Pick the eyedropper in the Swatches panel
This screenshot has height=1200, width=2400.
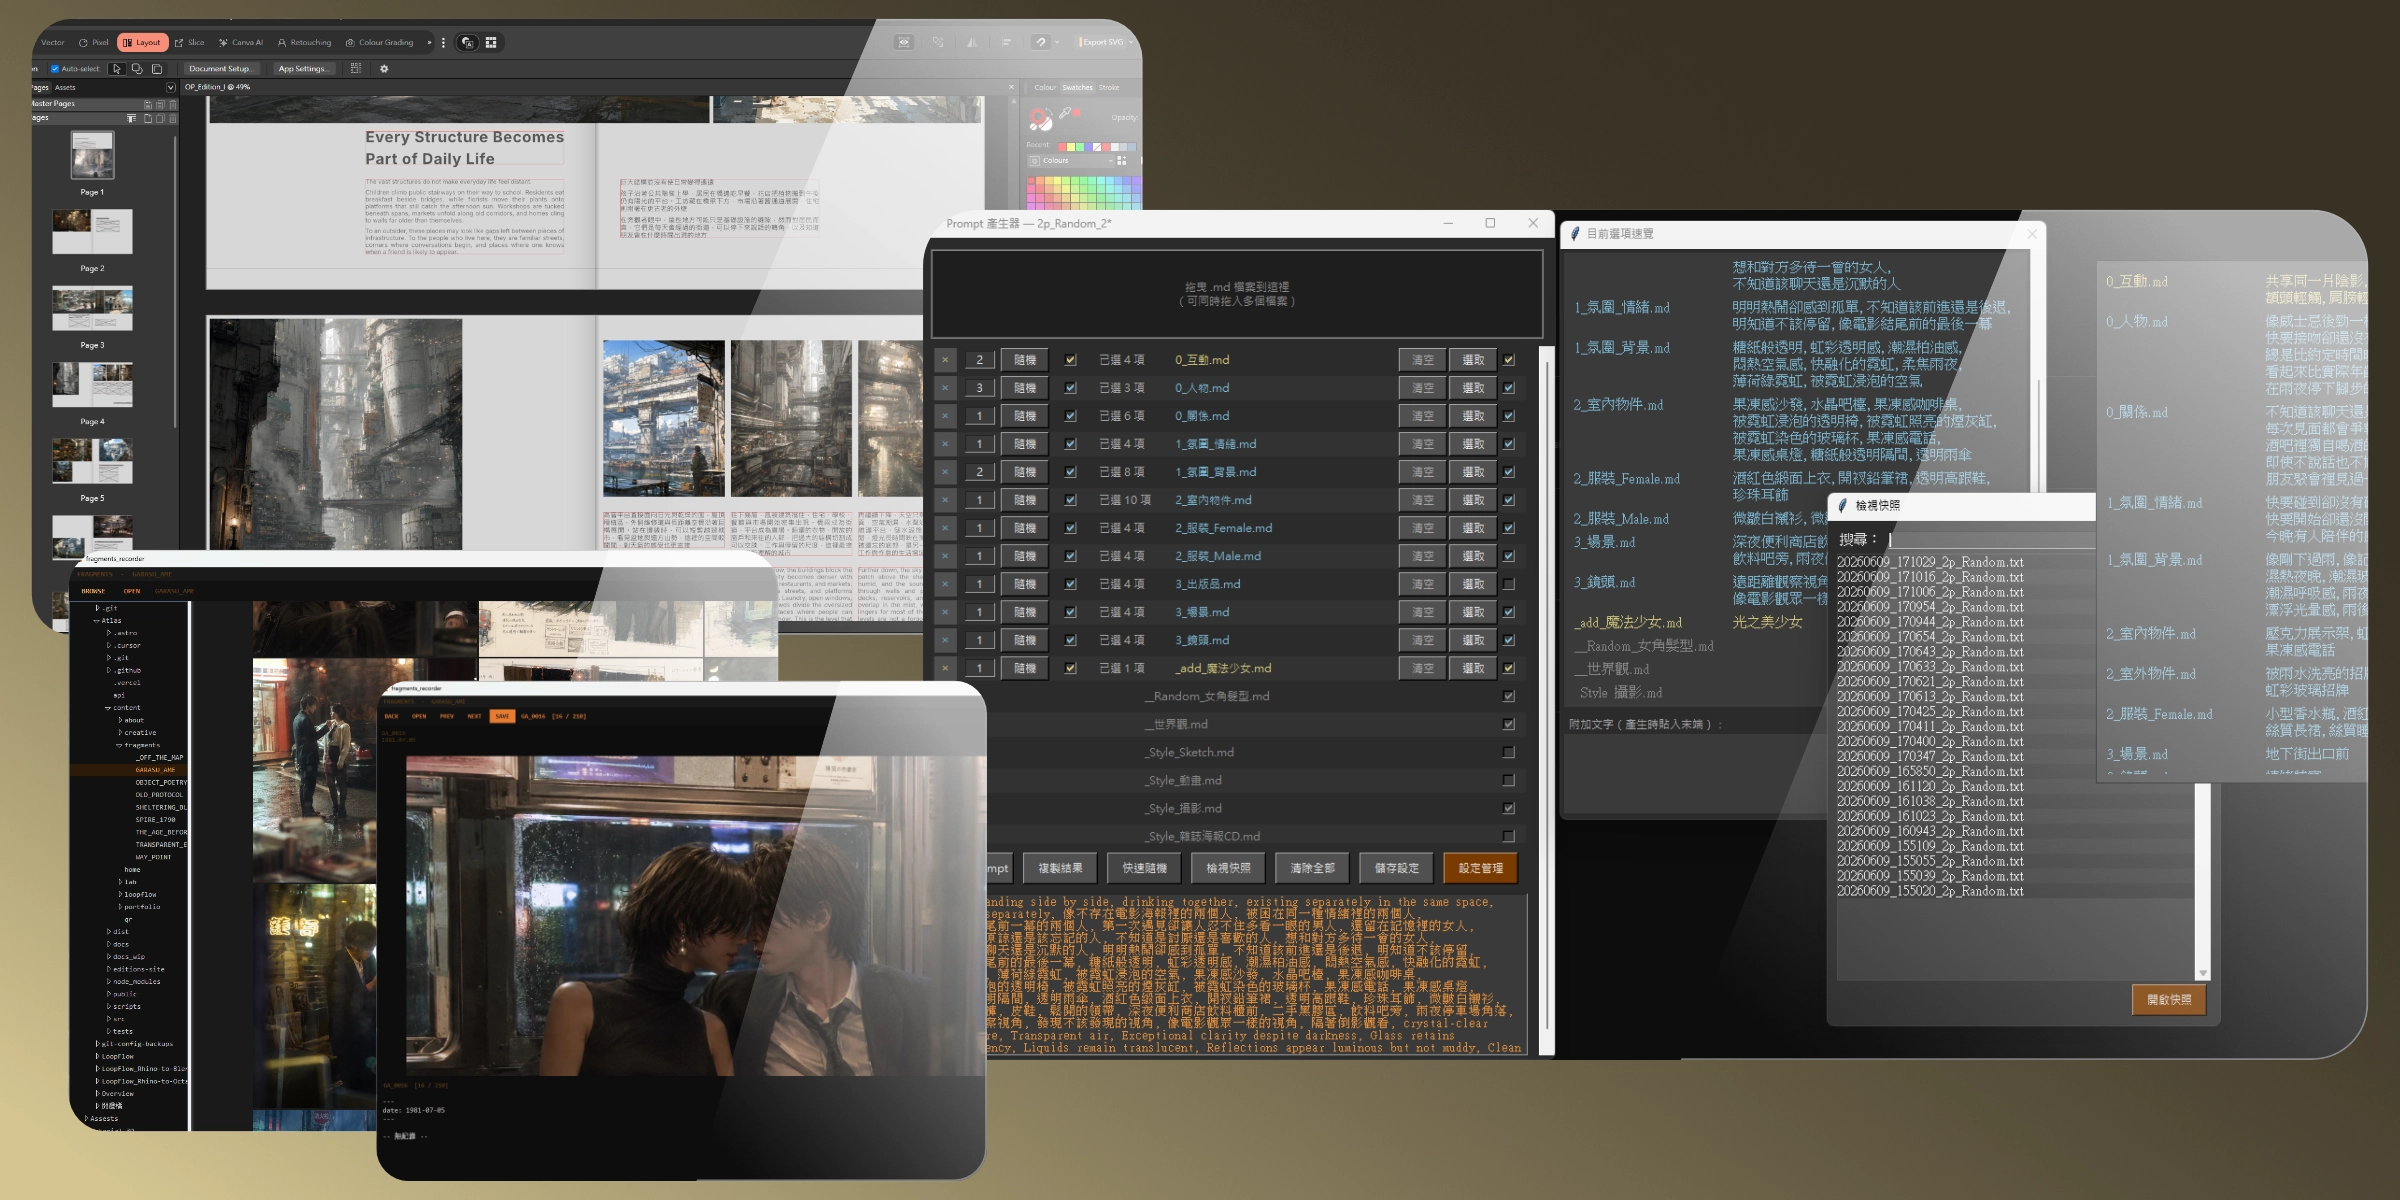point(1066,113)
